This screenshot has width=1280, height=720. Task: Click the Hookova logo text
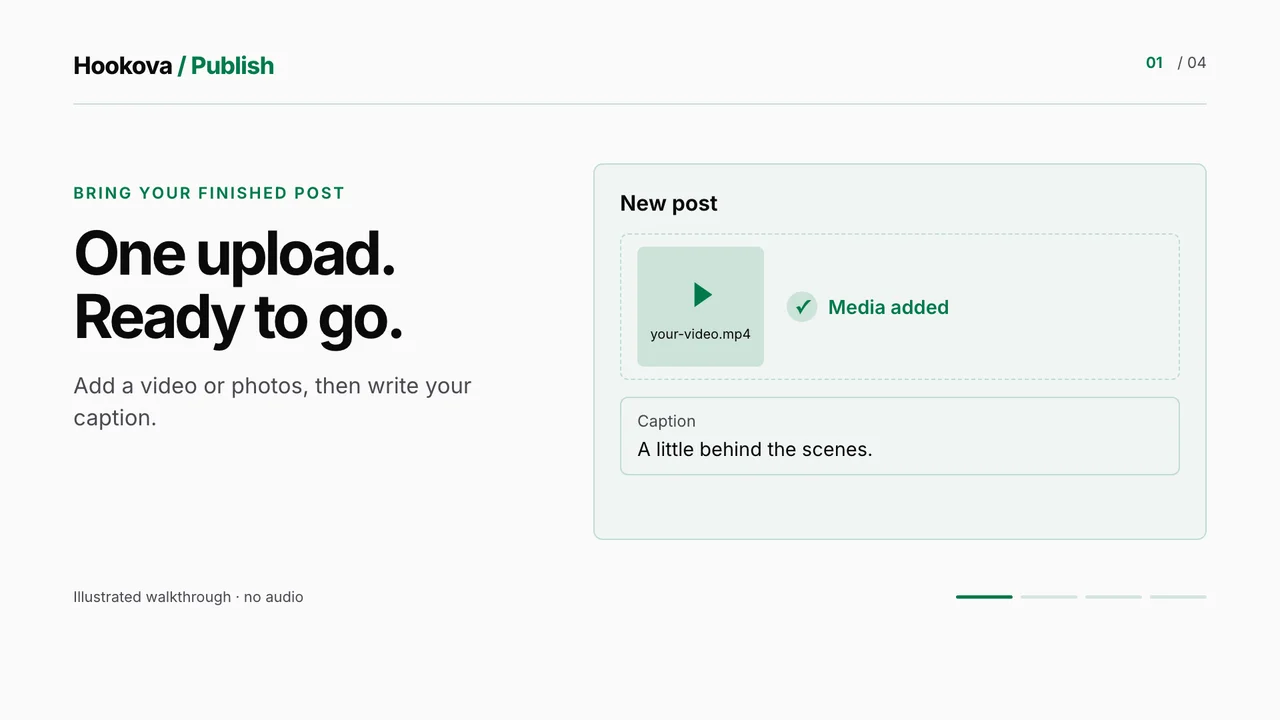pyautogui.click(x=123, y=66)
